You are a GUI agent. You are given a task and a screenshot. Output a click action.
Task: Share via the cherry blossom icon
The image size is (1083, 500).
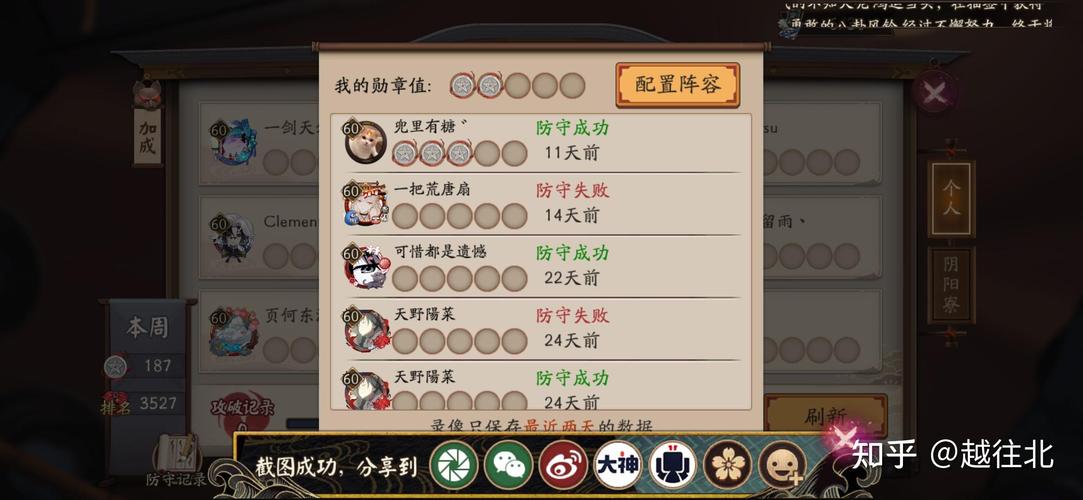coord(727,464)
